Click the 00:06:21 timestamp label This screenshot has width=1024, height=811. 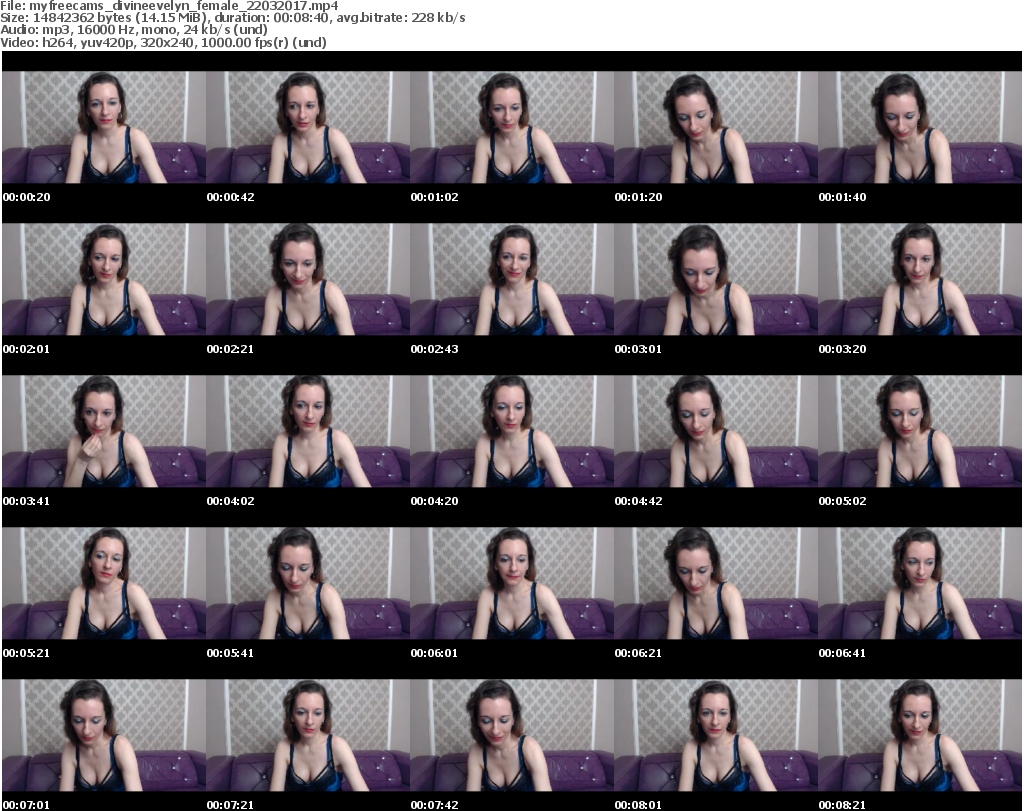638,653
